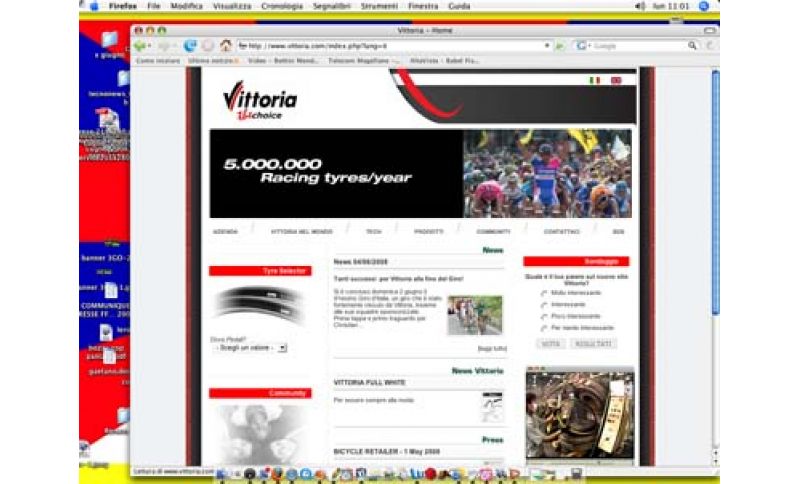The height and width of the screenshot is (484, 800).
Task: Click the COMMUNITY navigation item
Action: click(493, 232)
